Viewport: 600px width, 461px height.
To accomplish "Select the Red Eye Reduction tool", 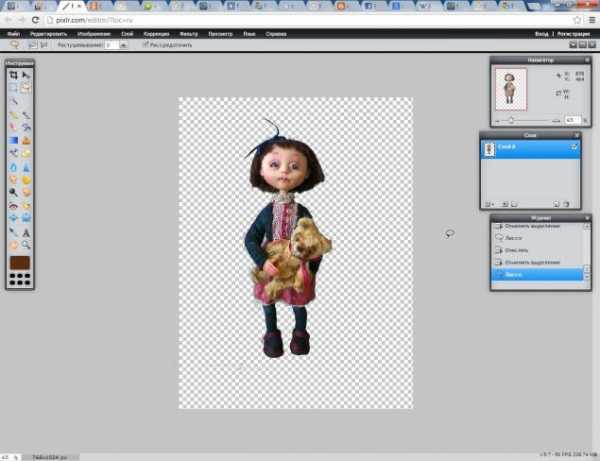I will [x=13, y=205].
